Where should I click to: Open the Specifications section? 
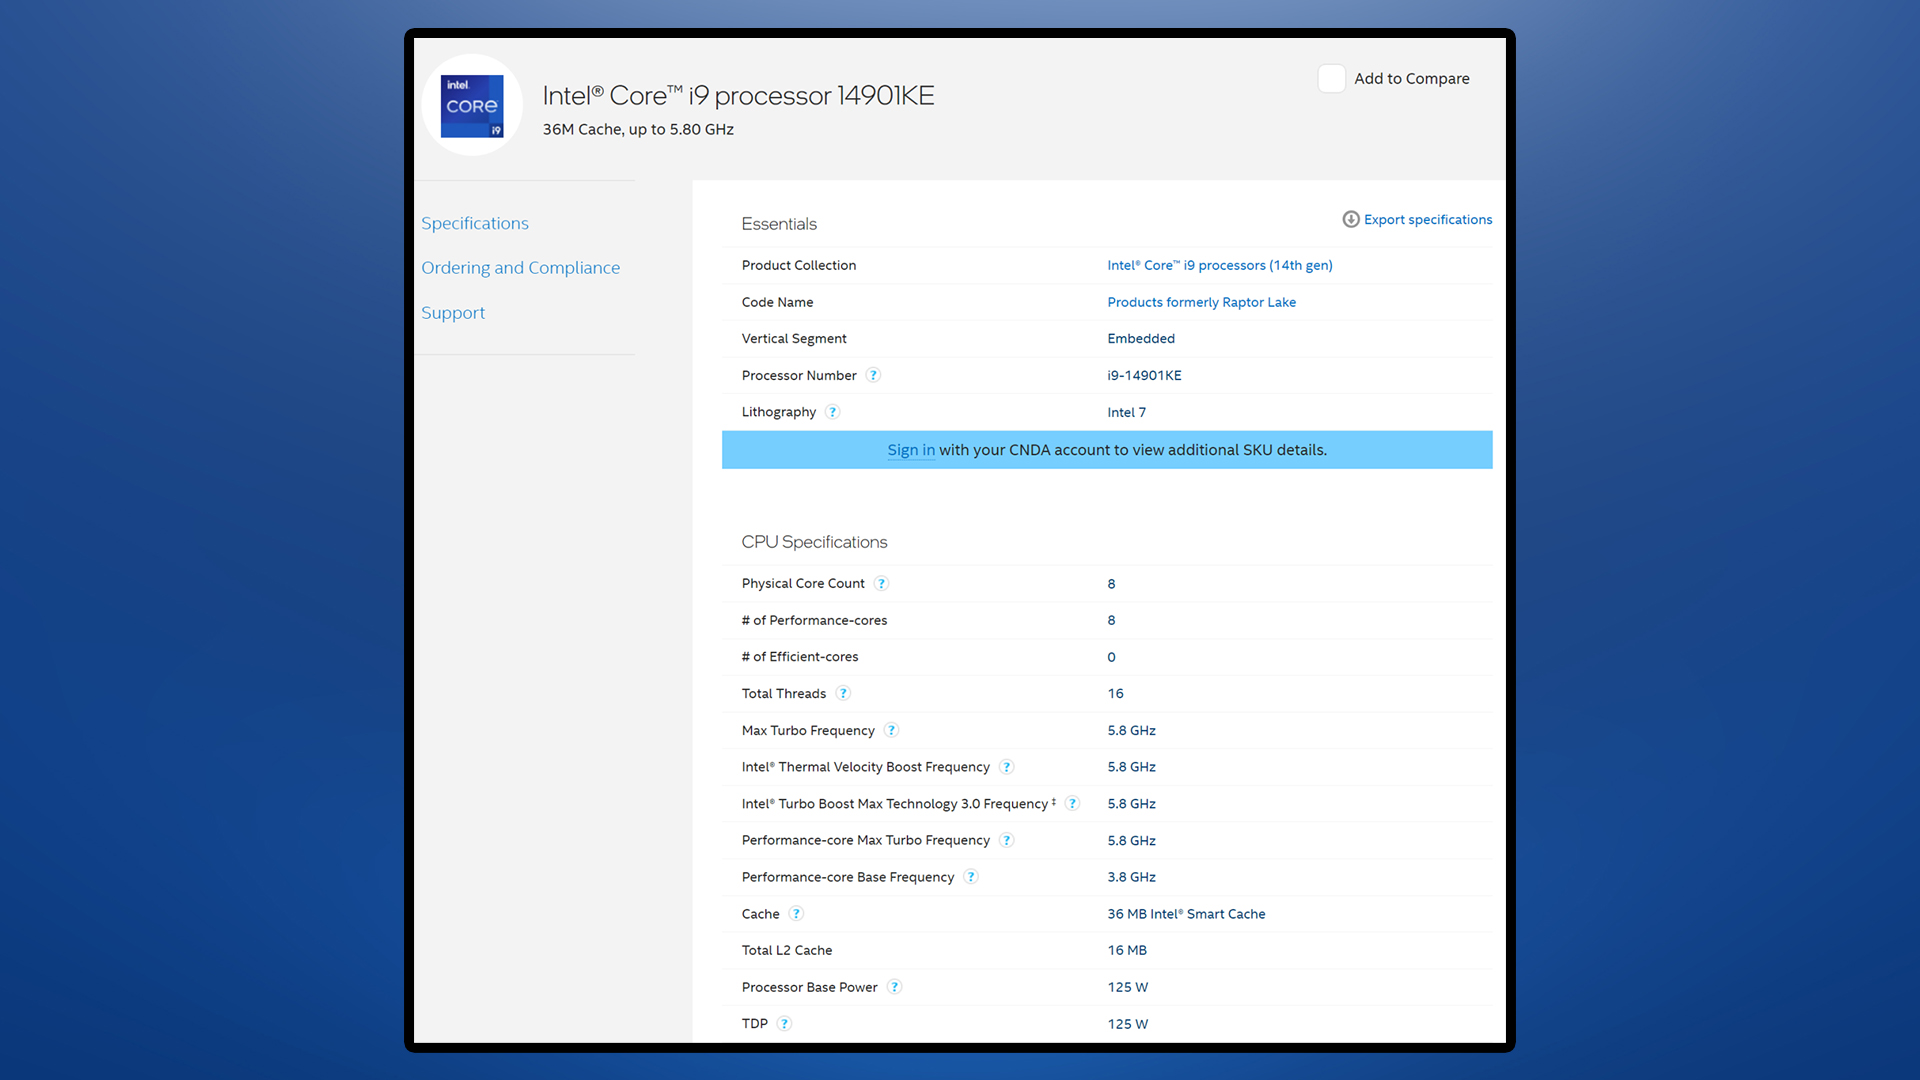pyautogui.click(x=475, y=222)
